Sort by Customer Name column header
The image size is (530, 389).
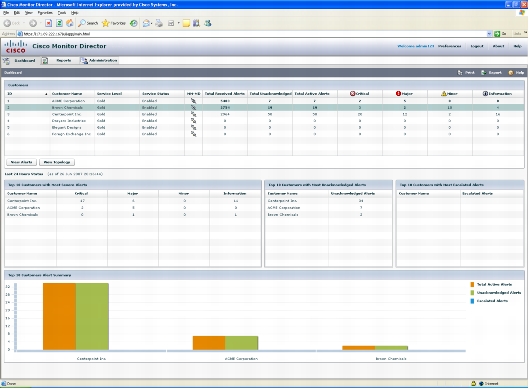coord(72,94)
